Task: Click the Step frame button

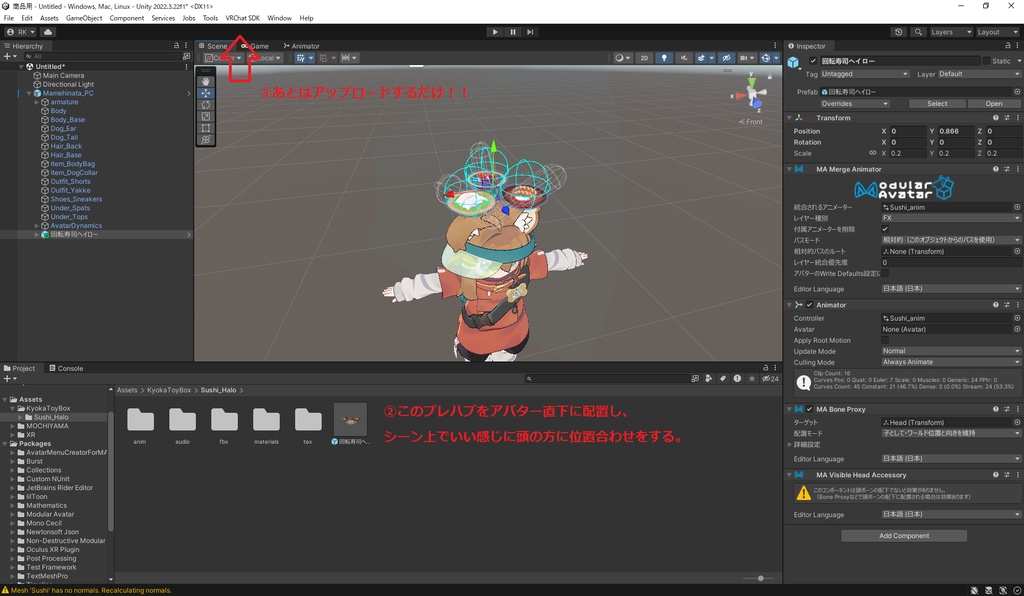Action: pyautogui.click(x=530, y=32)
